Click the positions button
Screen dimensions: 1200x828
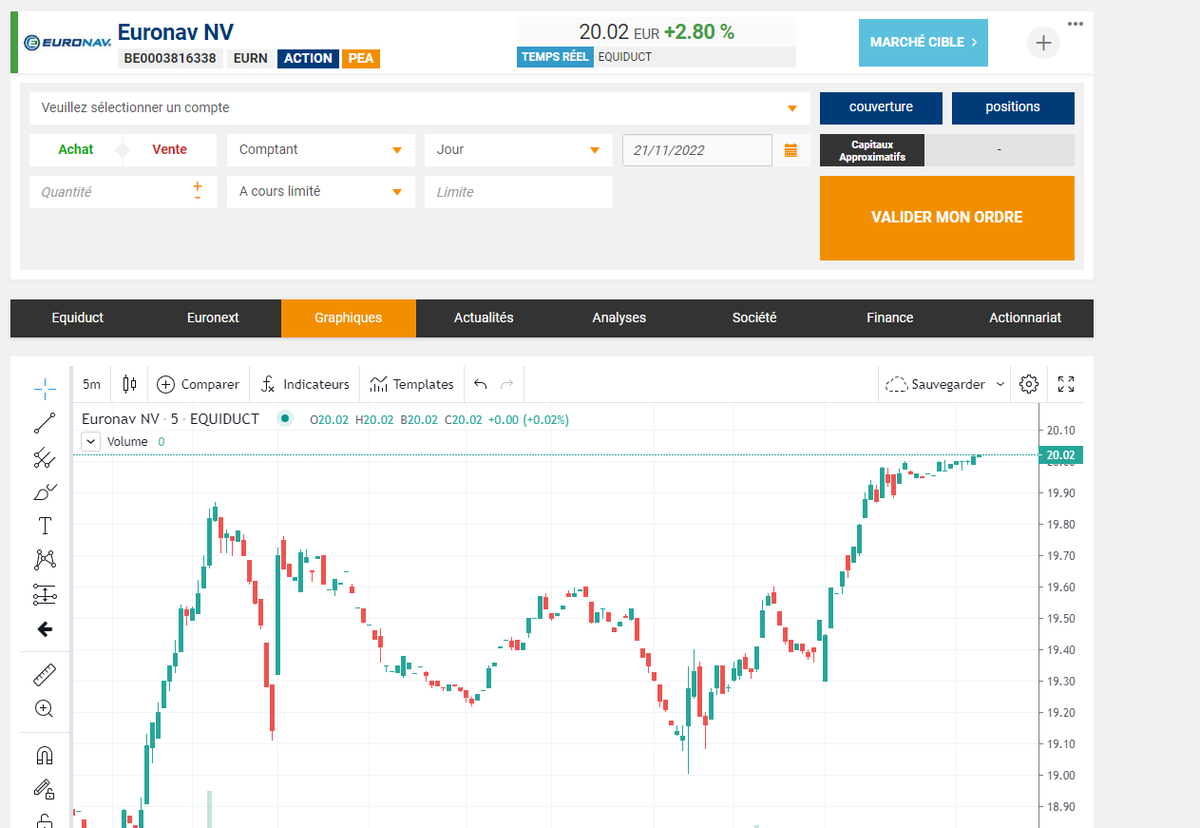[x=1013, y=108]
